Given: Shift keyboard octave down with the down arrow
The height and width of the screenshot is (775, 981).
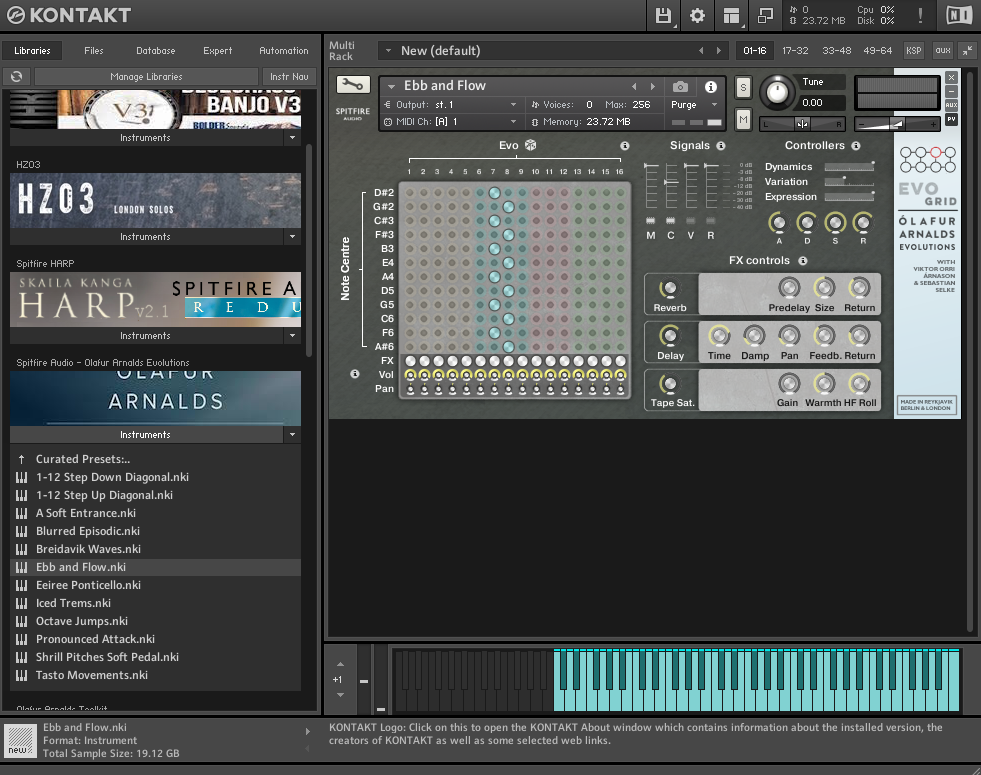Looking at the screenshot, I should pos(340,694).
